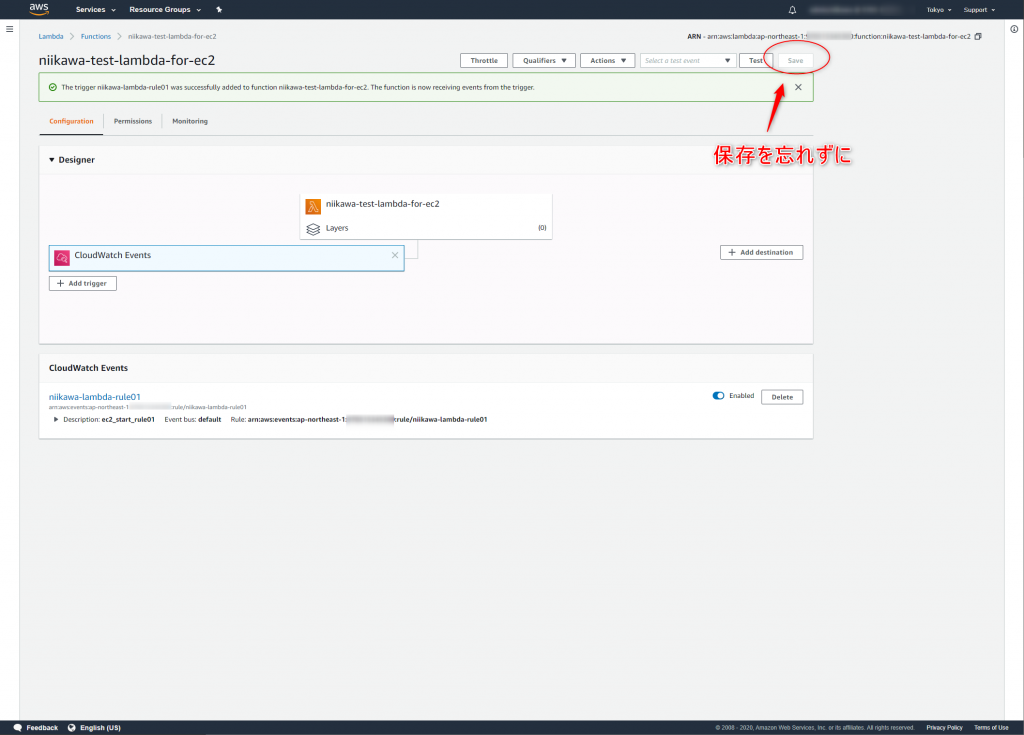Open the info panel icon
1024x735 pixels.
pyautogui.click(x=1014, y=29)
